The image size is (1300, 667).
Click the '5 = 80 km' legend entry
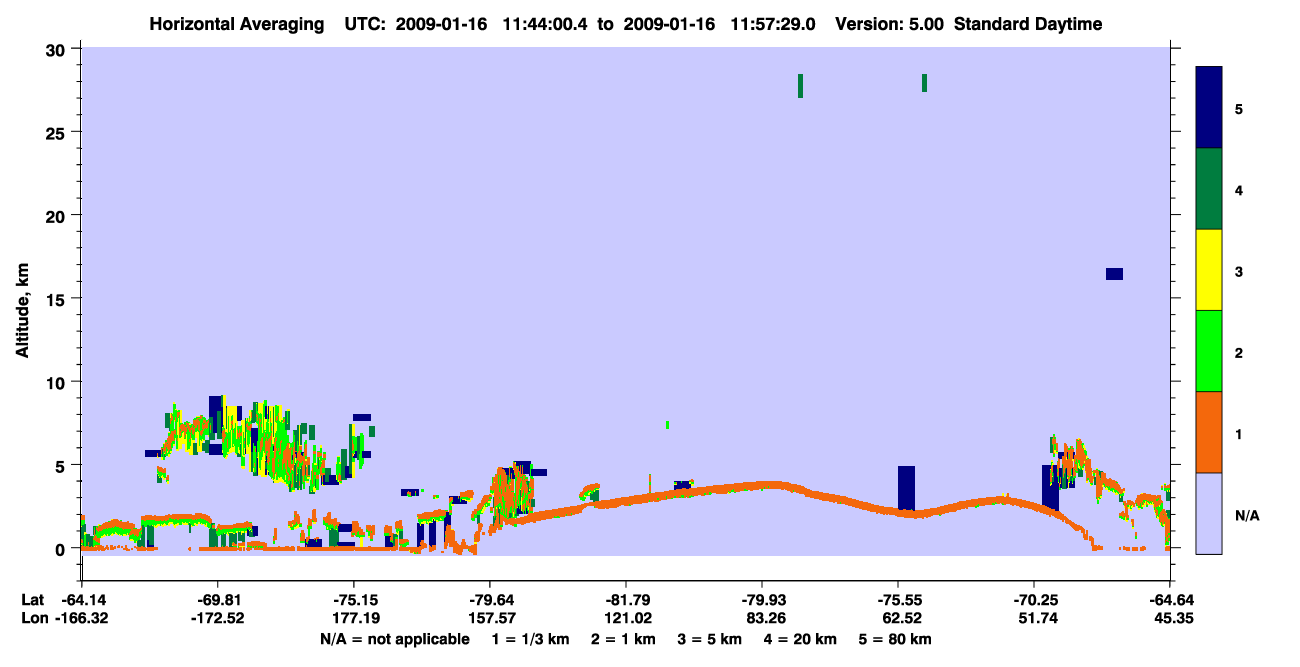coord(897,639)
